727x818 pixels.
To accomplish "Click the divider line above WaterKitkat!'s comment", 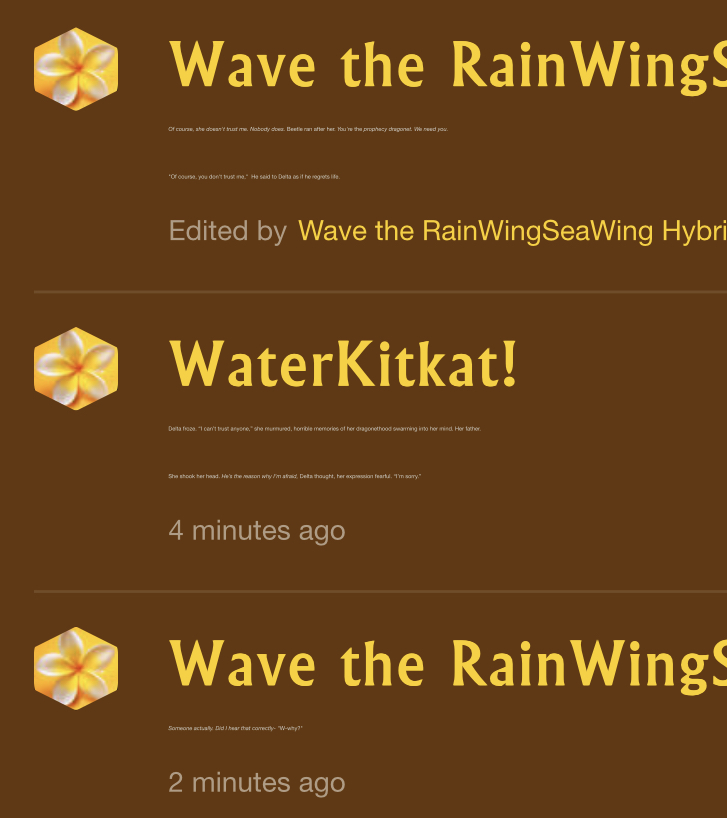I will coord(380,292).
